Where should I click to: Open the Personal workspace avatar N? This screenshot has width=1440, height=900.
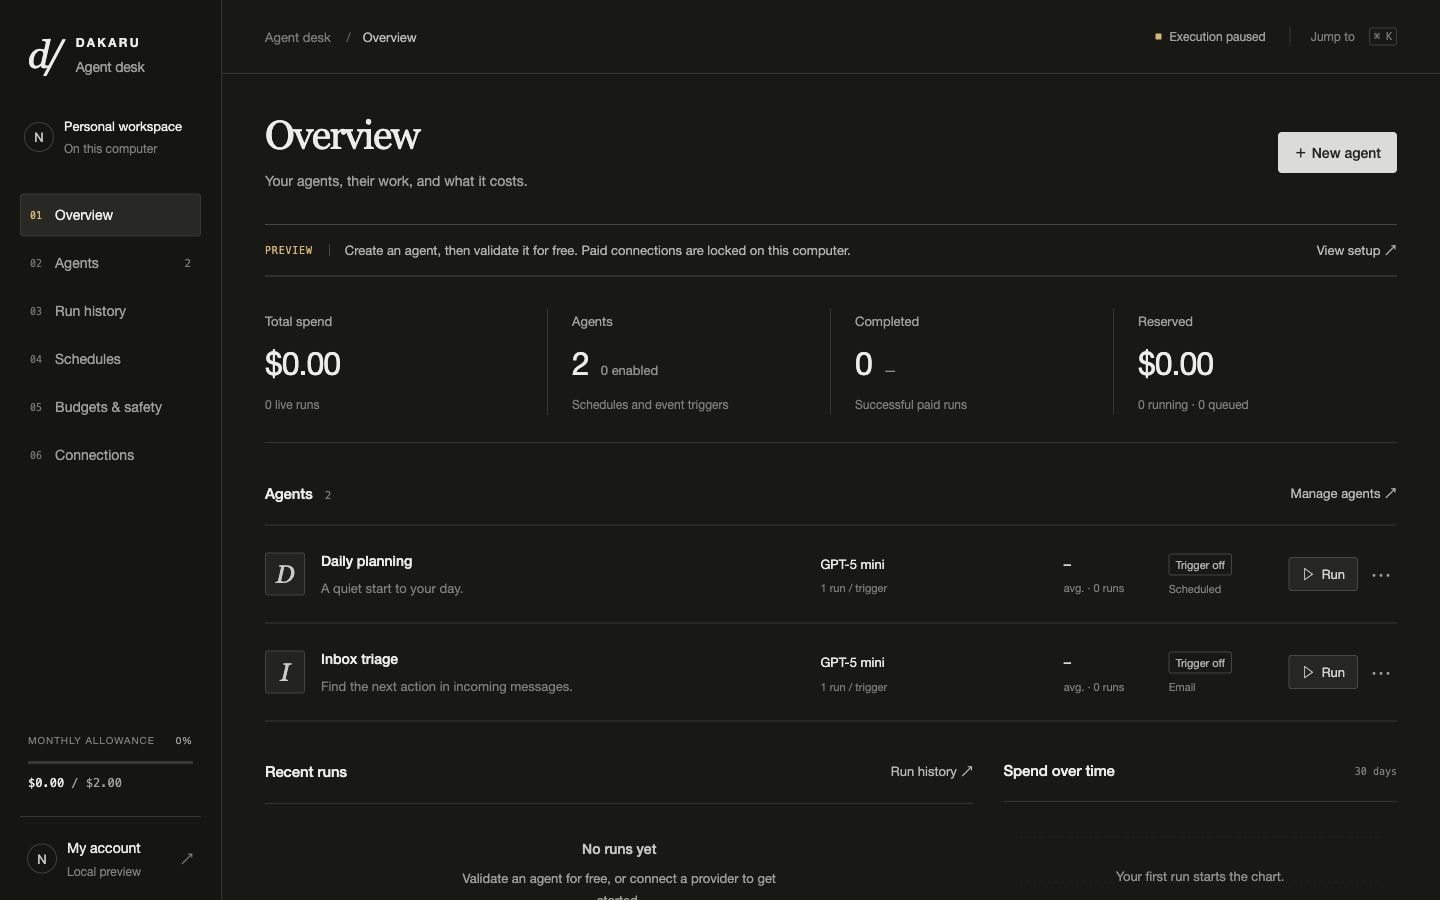(x=39, y=138)
